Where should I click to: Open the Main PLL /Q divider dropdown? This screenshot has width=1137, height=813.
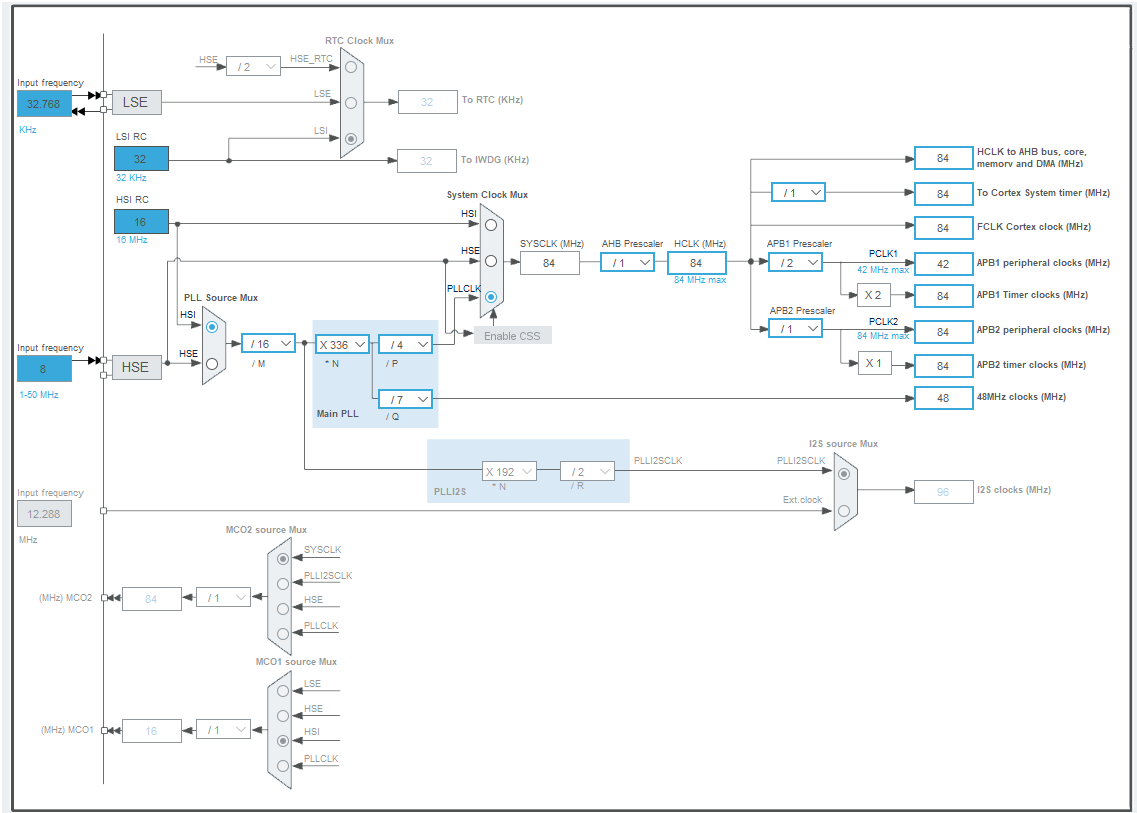click(405, 399)
